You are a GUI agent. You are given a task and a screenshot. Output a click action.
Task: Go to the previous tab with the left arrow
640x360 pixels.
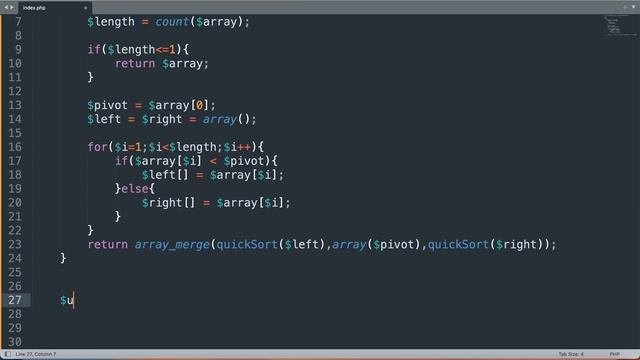click(6, 7)
